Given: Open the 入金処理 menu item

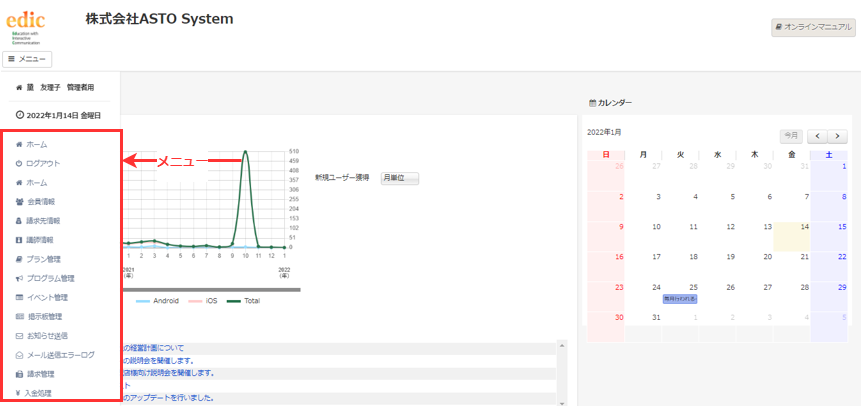Looking at the screenshot, I should pyautogui.click(x=37, y=393).
